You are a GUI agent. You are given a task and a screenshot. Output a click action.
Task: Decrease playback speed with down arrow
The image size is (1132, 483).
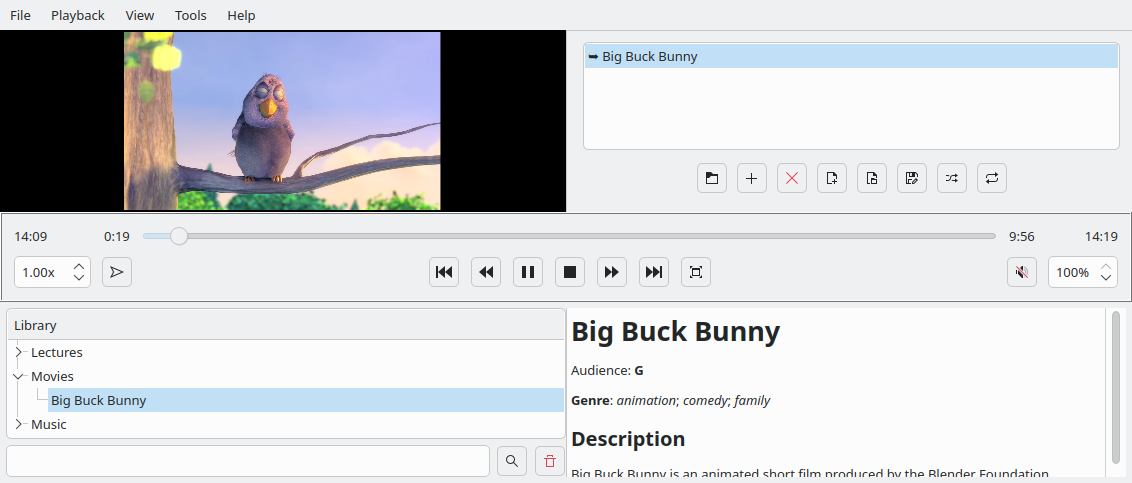pyautogui.click(x=79, y=278)
